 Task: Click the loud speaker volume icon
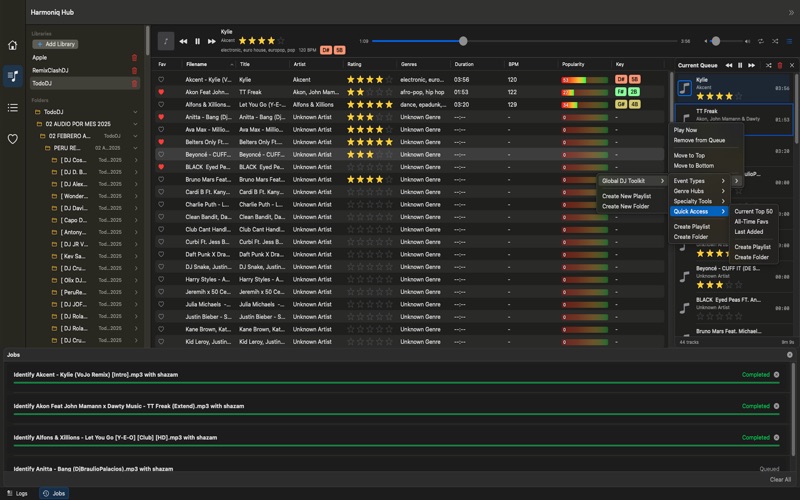(747, 41)
